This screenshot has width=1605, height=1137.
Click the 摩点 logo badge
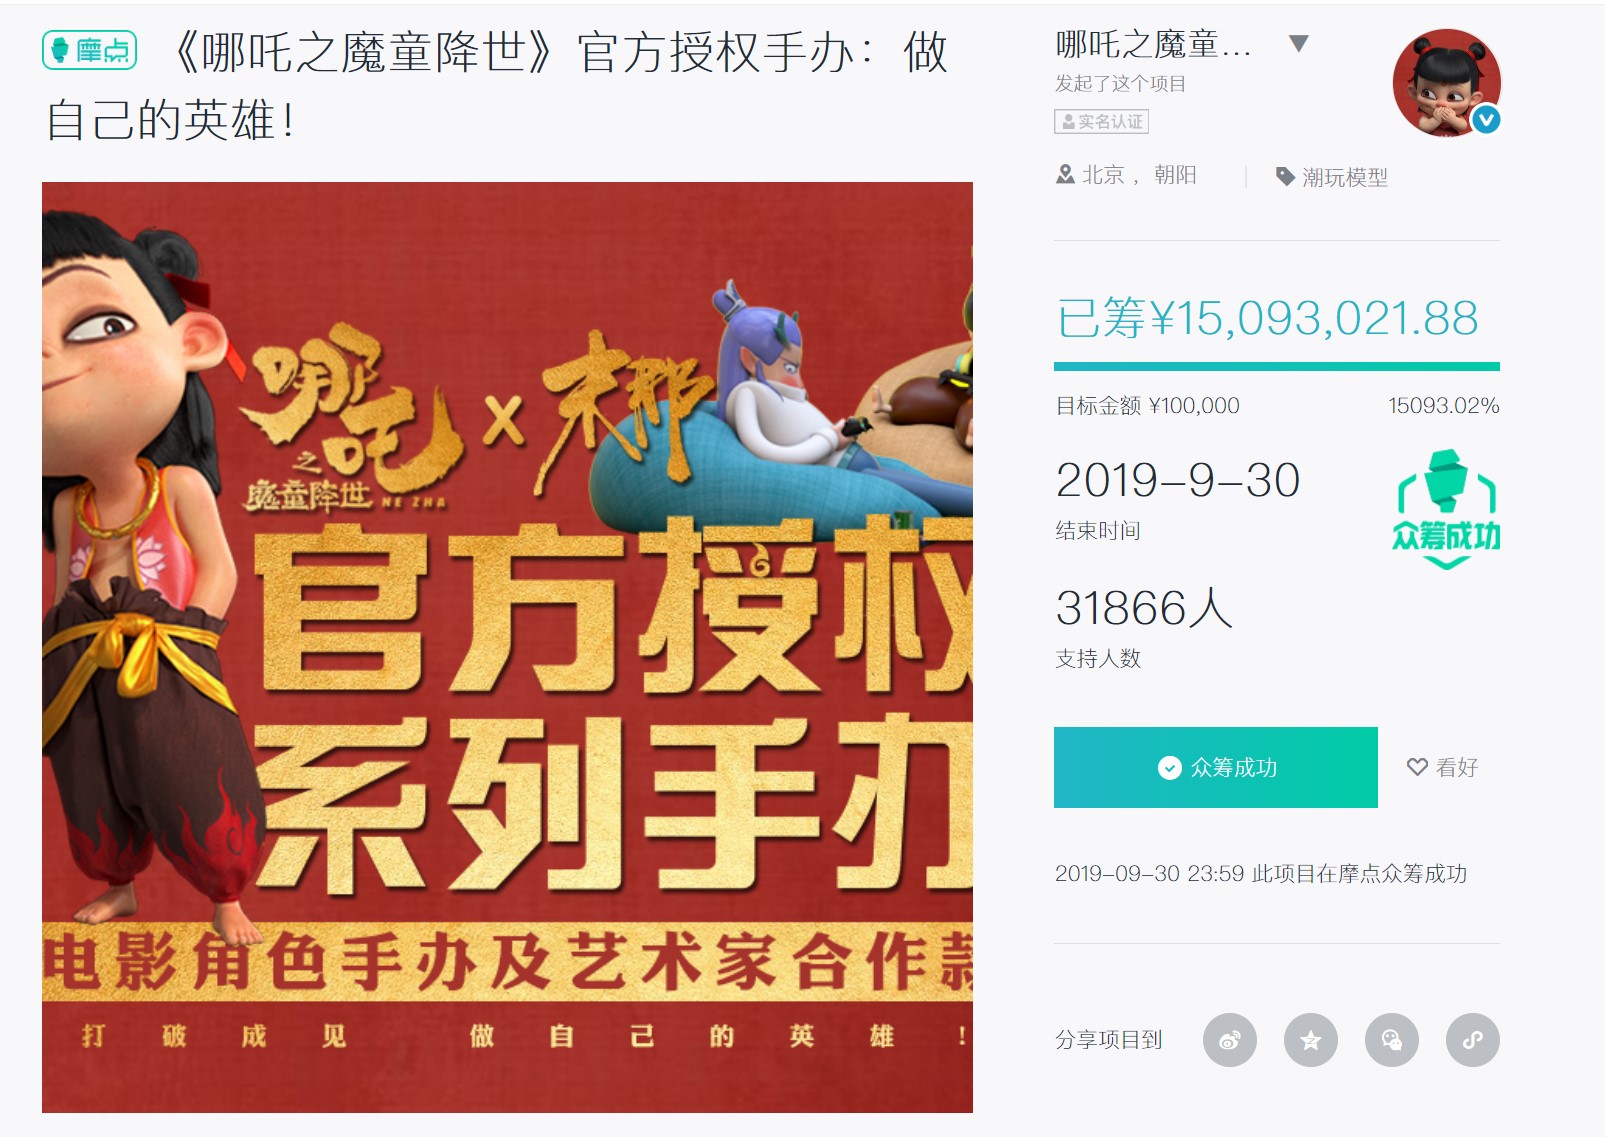coord(89,50)
